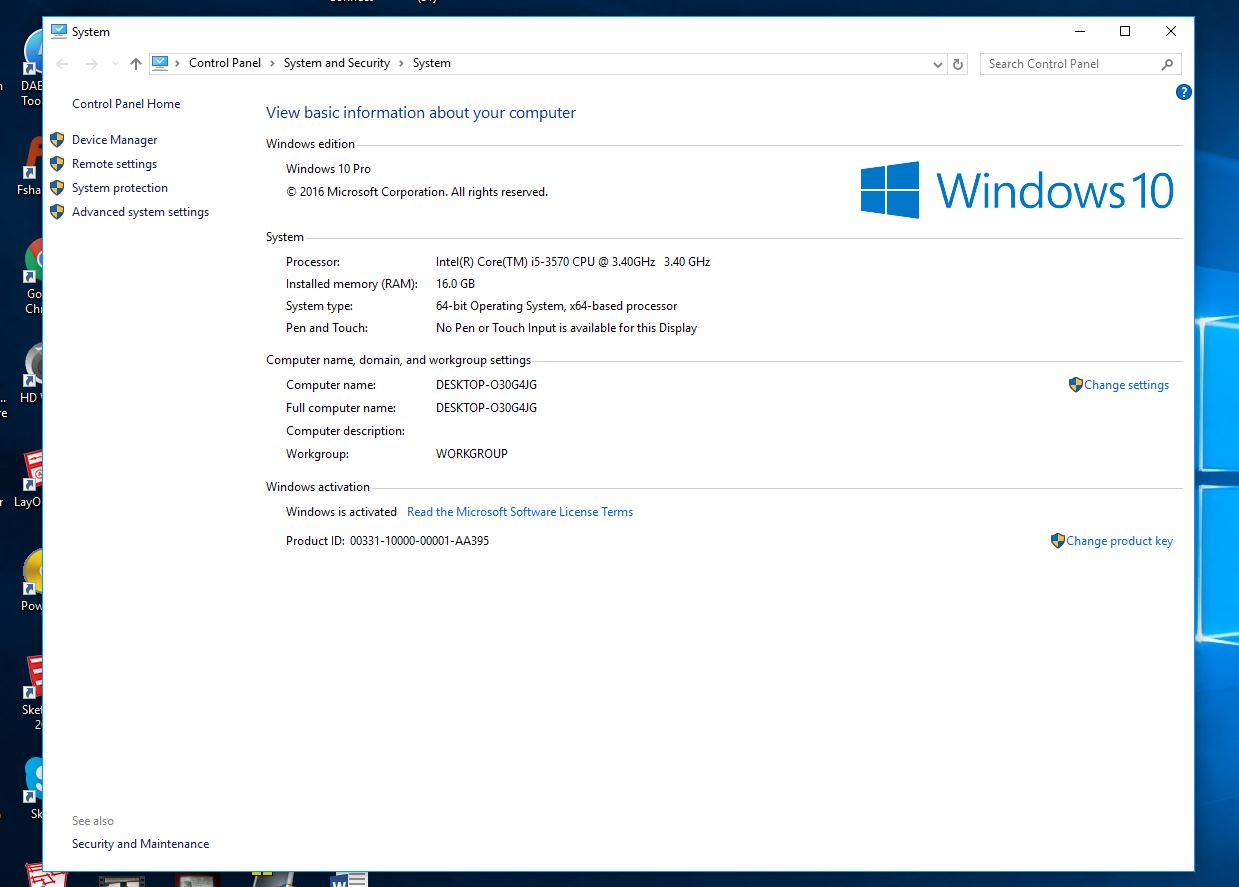Viewport: 1239px width, 887px height.
Task: Click the Forward navigation arrow
Action: tap(92, 64)
